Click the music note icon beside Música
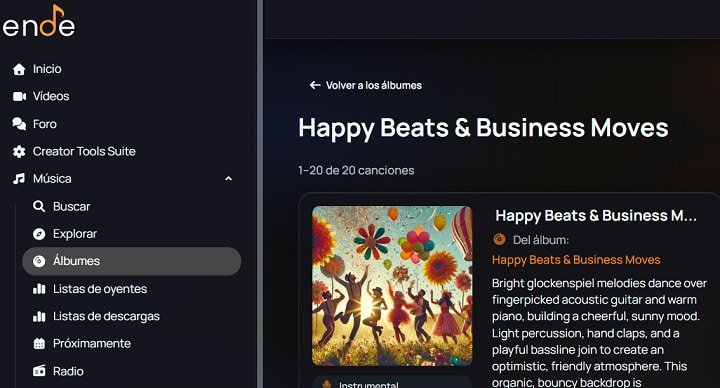The width and height of the screenshot is (720, 388). pos(19,179)
